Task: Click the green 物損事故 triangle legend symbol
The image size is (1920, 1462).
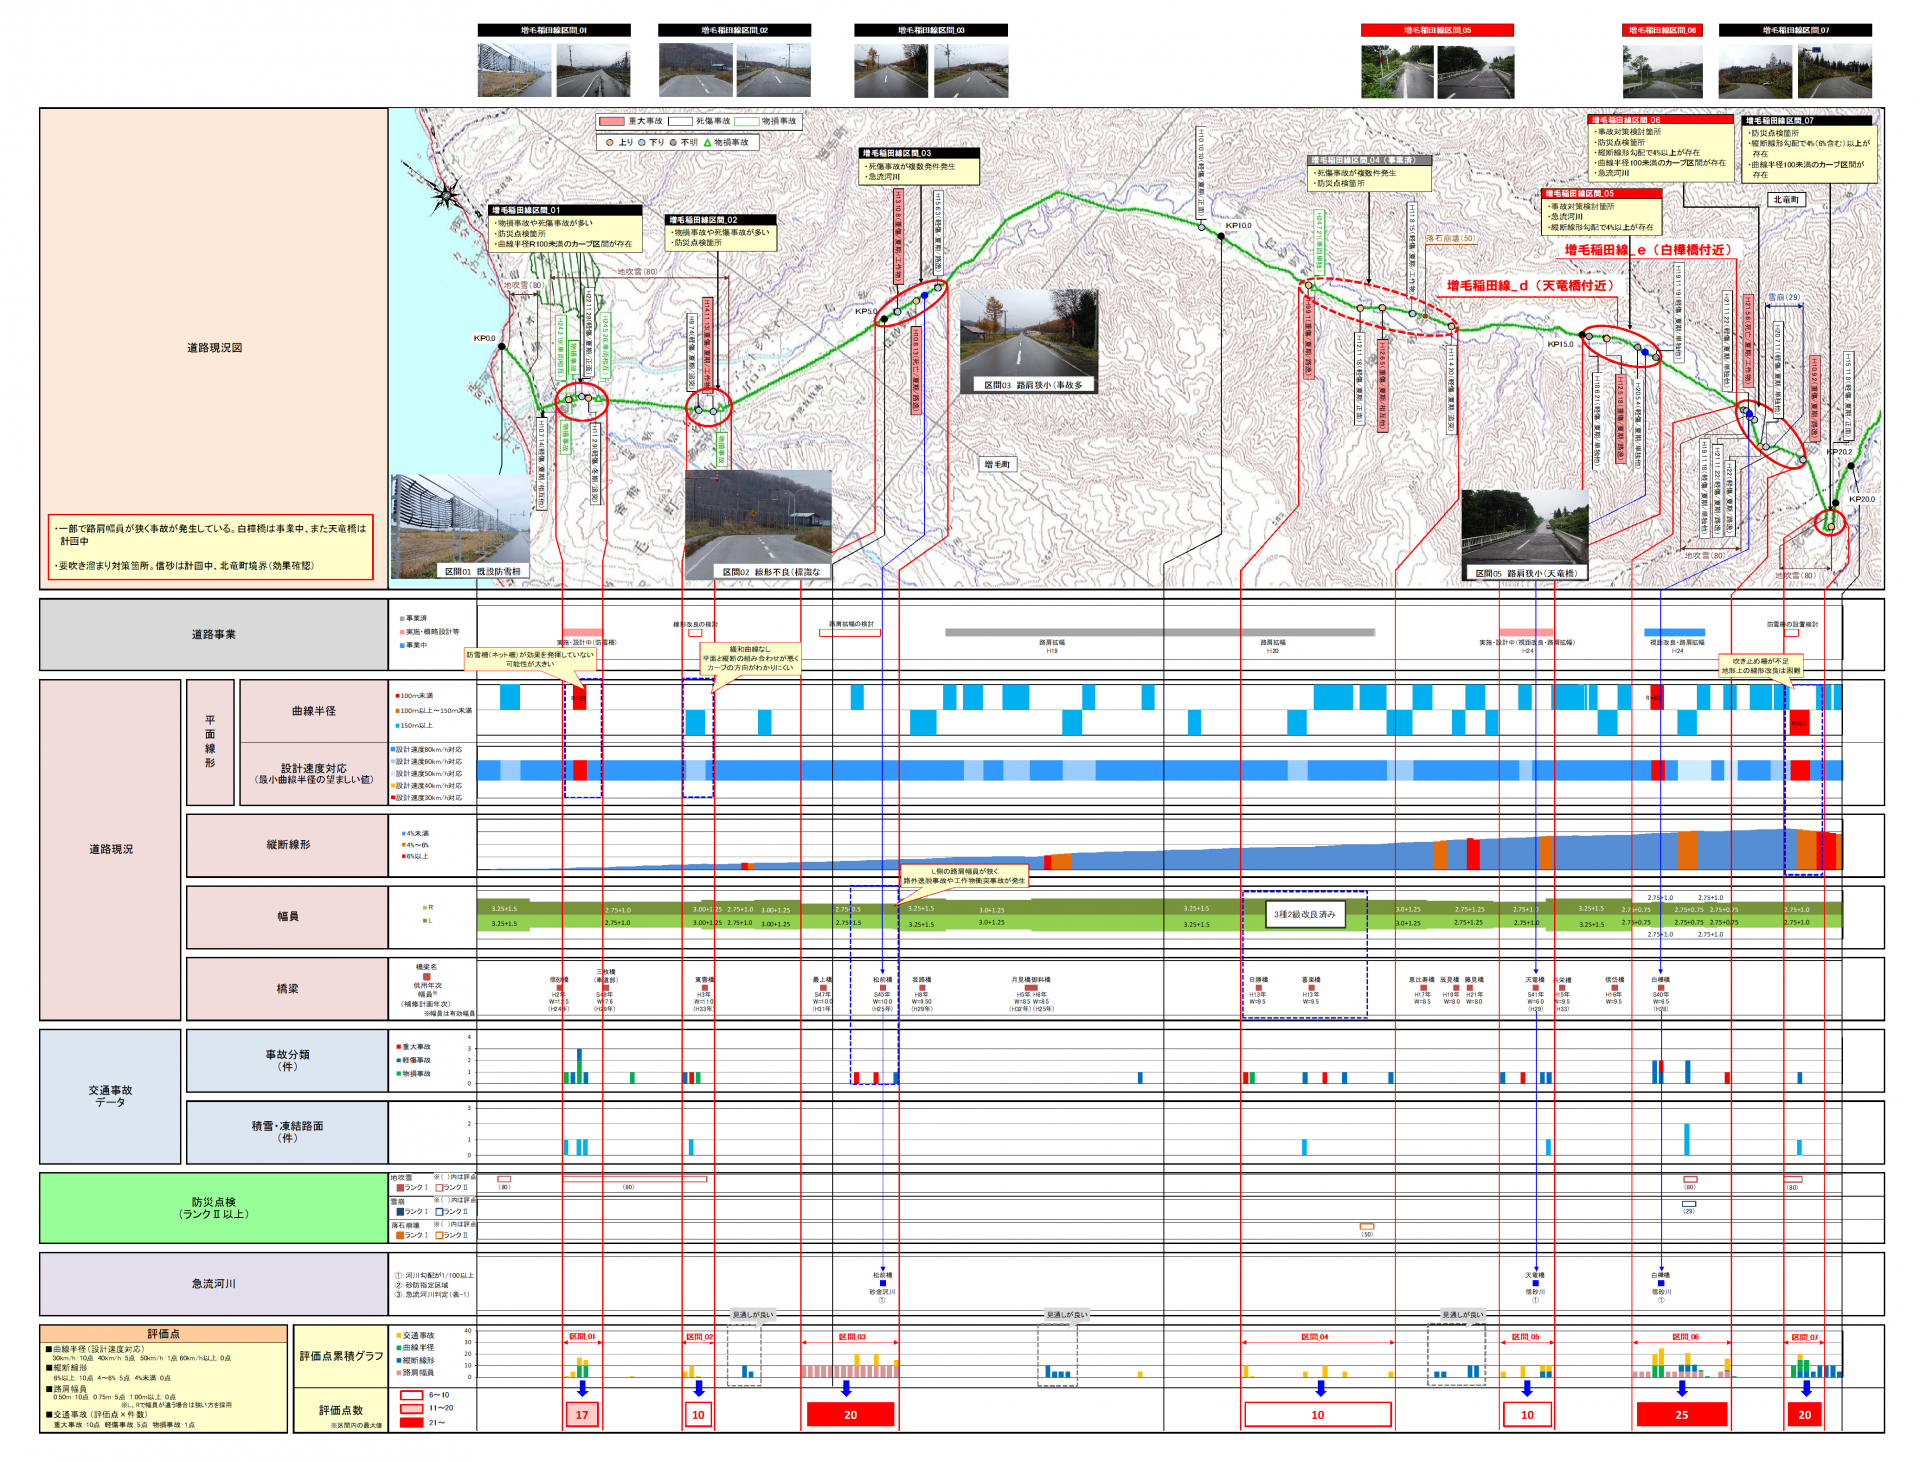Action: pos(707,143)
